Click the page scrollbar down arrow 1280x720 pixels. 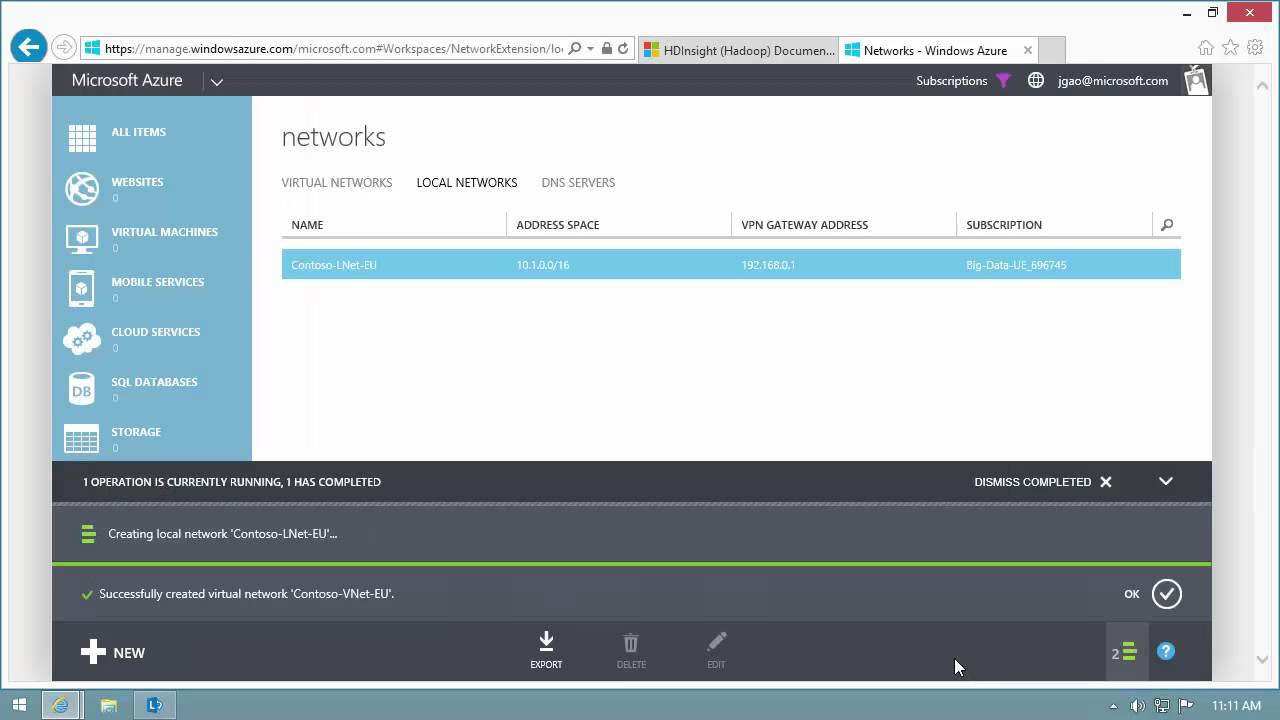[x=1263, y=660]
